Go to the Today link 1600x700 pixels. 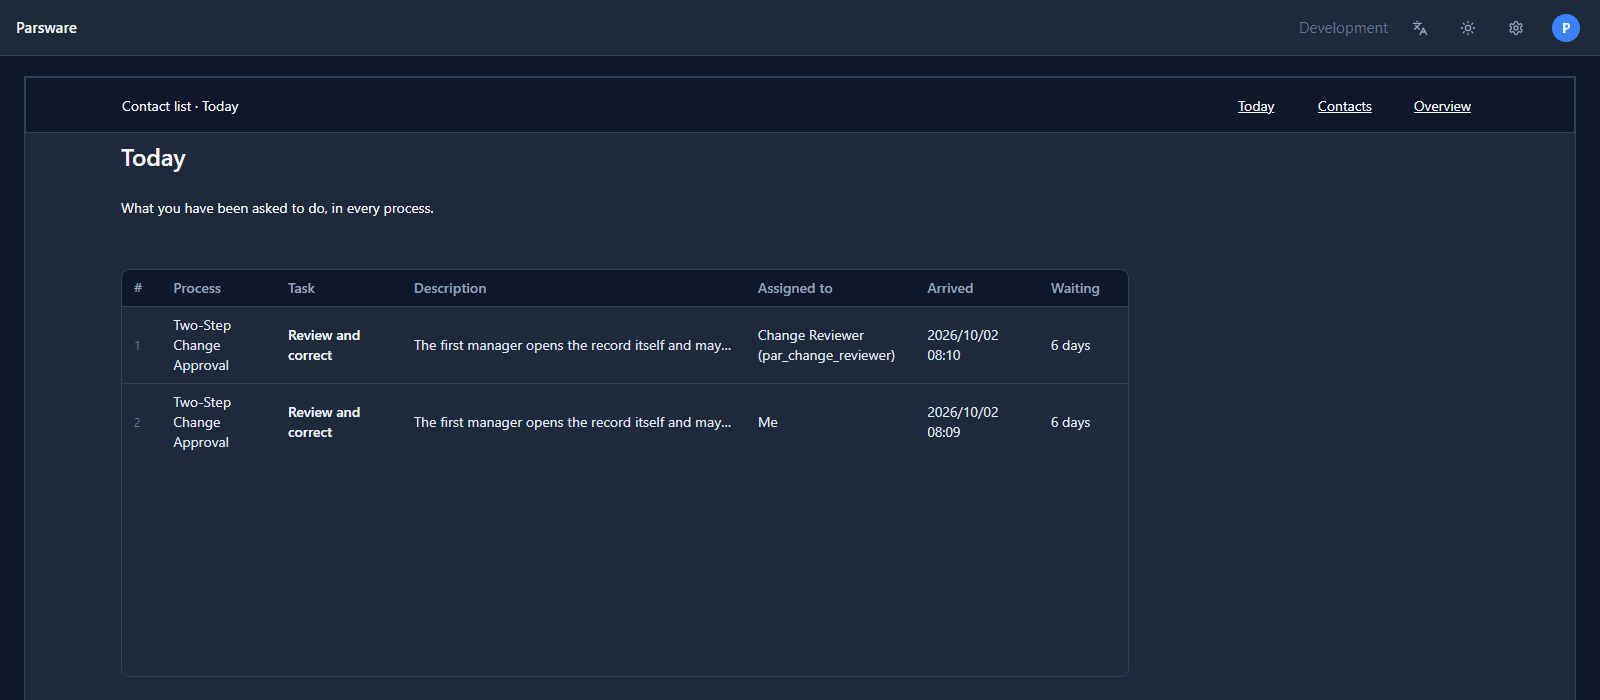pos(1256,106)
